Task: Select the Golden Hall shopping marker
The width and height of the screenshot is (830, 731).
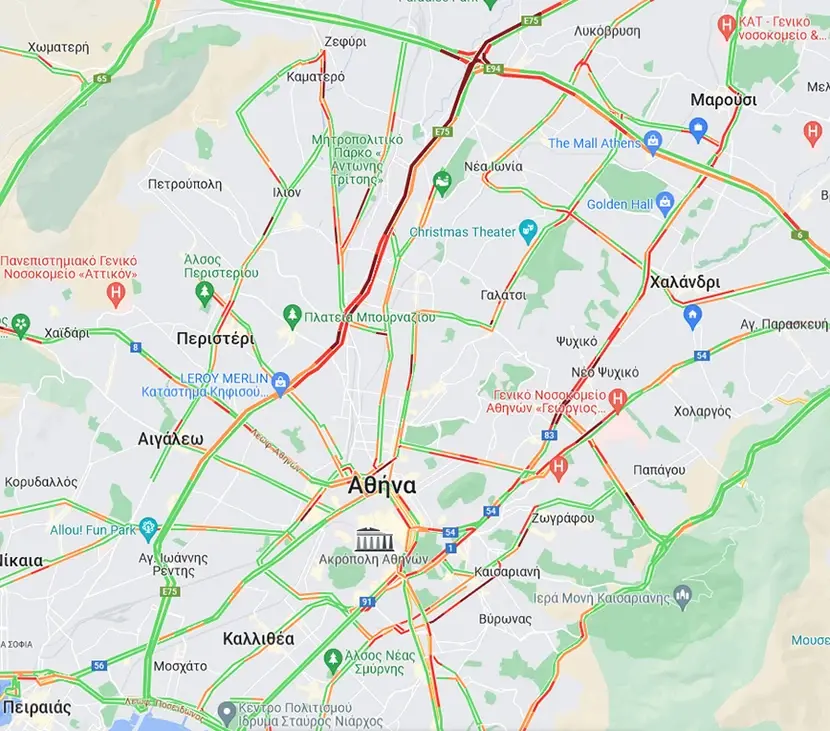Action: (665, 203)
